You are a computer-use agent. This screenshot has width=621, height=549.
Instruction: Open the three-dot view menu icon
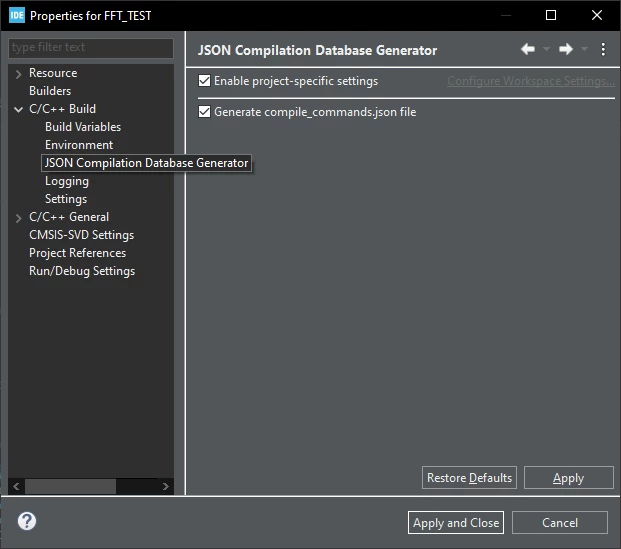pyautogui.click(x=603, y=50)
